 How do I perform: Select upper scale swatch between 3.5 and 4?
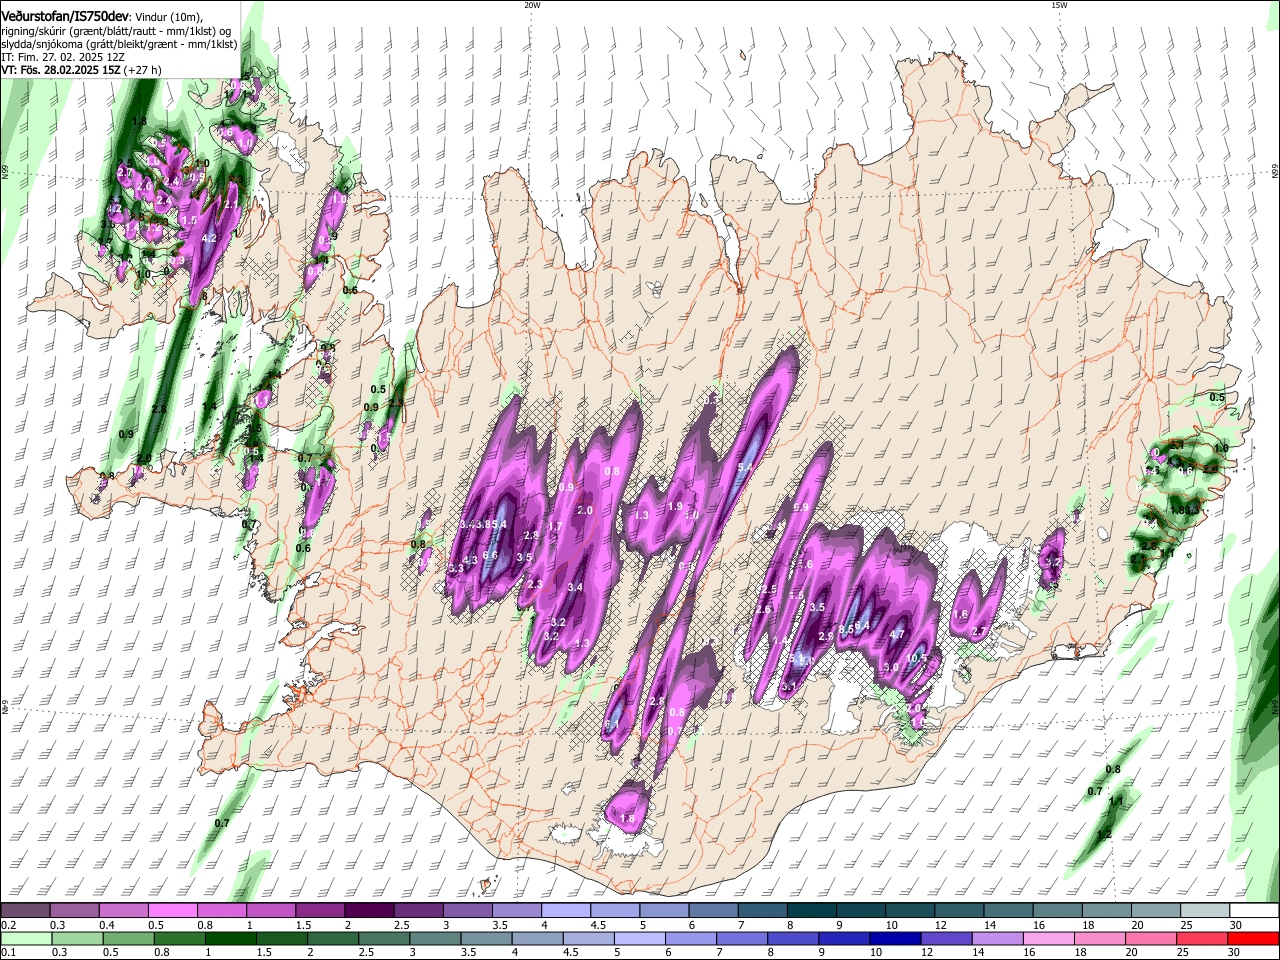point(517,910)
